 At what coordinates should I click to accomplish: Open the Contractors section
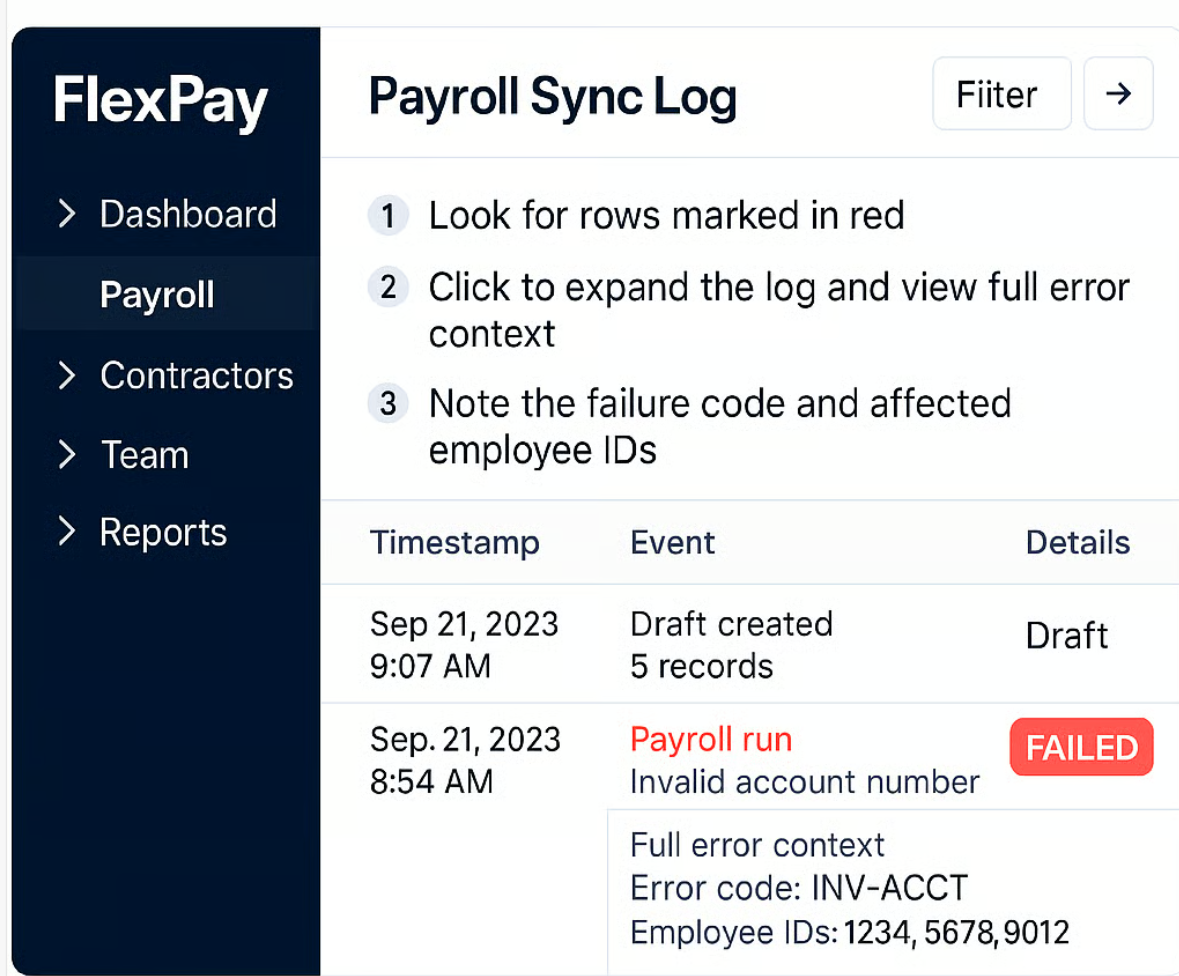coord(196,375)
